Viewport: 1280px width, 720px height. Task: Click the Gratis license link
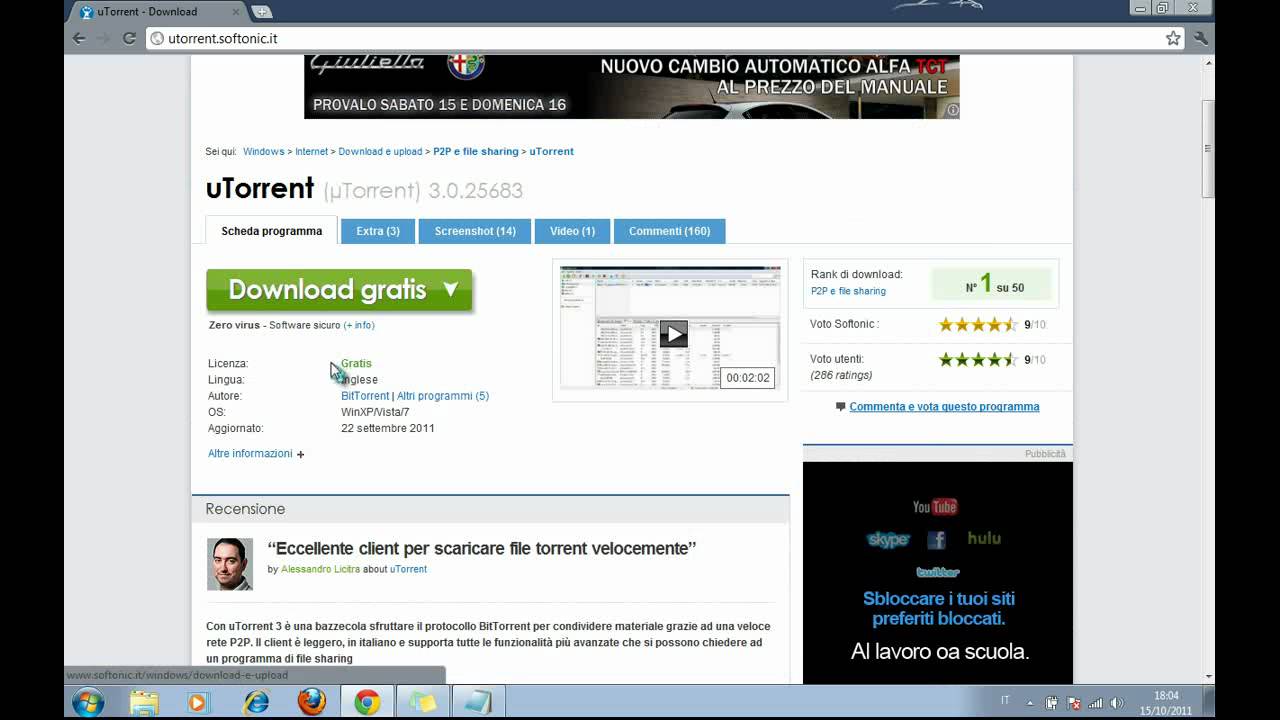click(356, 363)
